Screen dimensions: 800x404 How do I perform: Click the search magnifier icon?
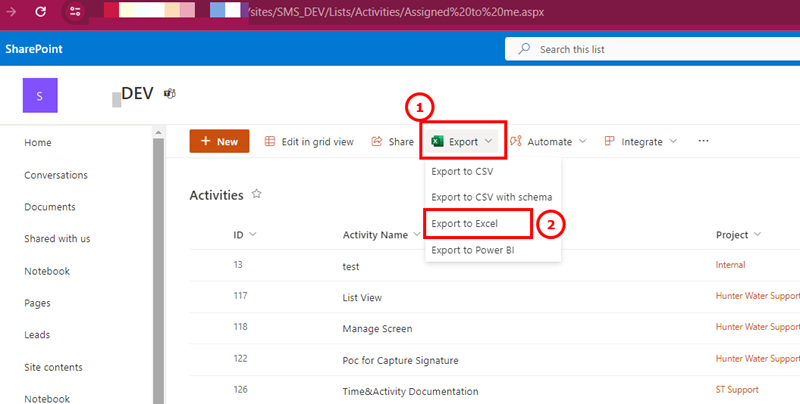pos(524,49)
